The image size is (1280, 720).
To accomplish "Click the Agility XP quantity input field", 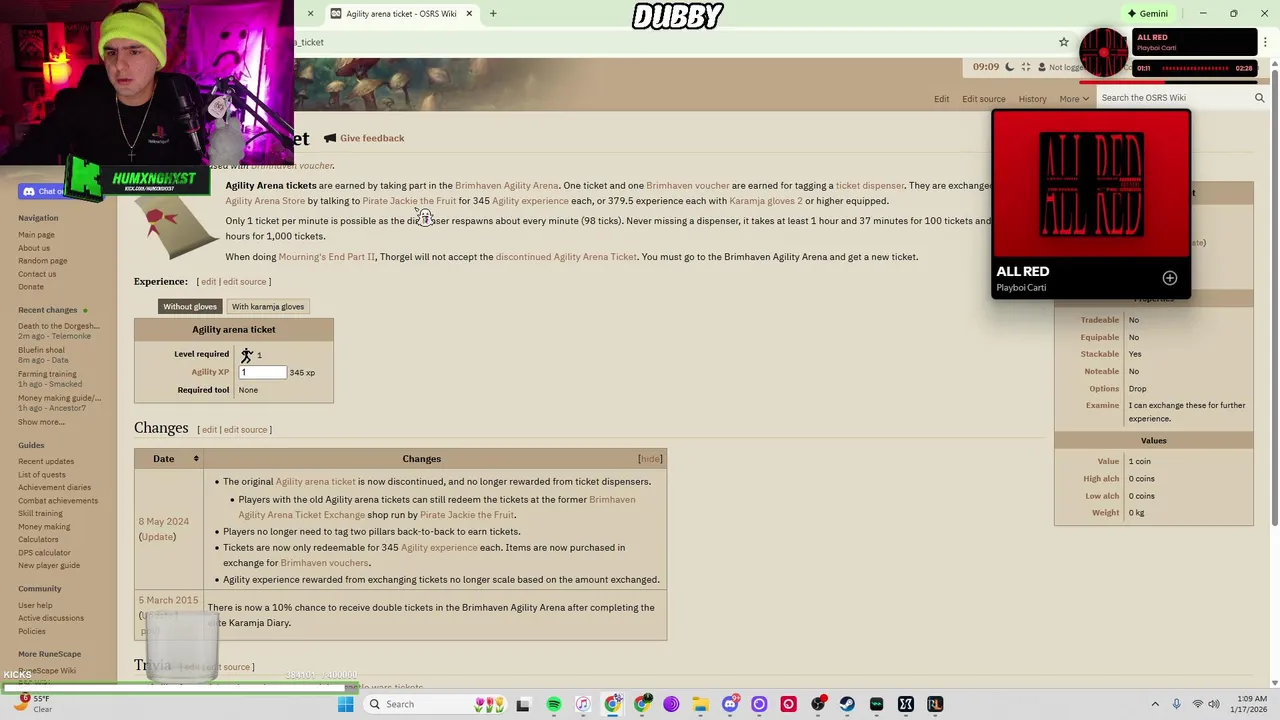I will (262, 372).
